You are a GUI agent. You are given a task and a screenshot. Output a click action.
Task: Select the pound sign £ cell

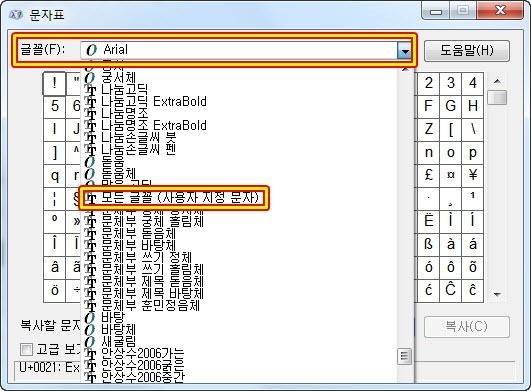(428, 176)
